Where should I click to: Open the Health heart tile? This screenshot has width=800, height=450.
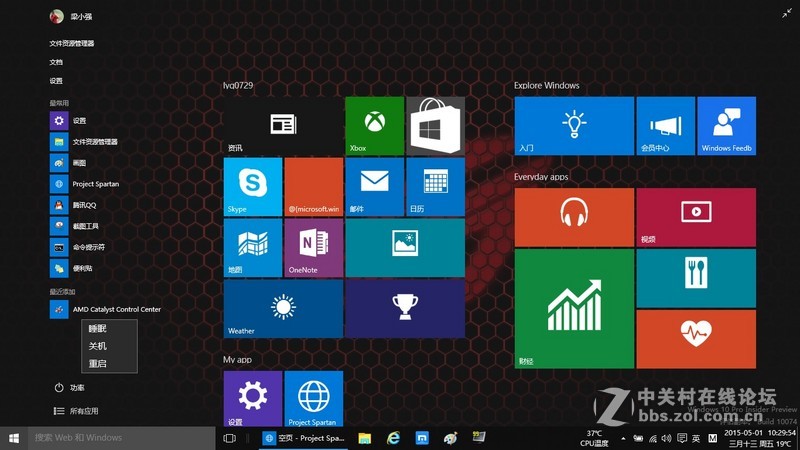pos(696,339)
